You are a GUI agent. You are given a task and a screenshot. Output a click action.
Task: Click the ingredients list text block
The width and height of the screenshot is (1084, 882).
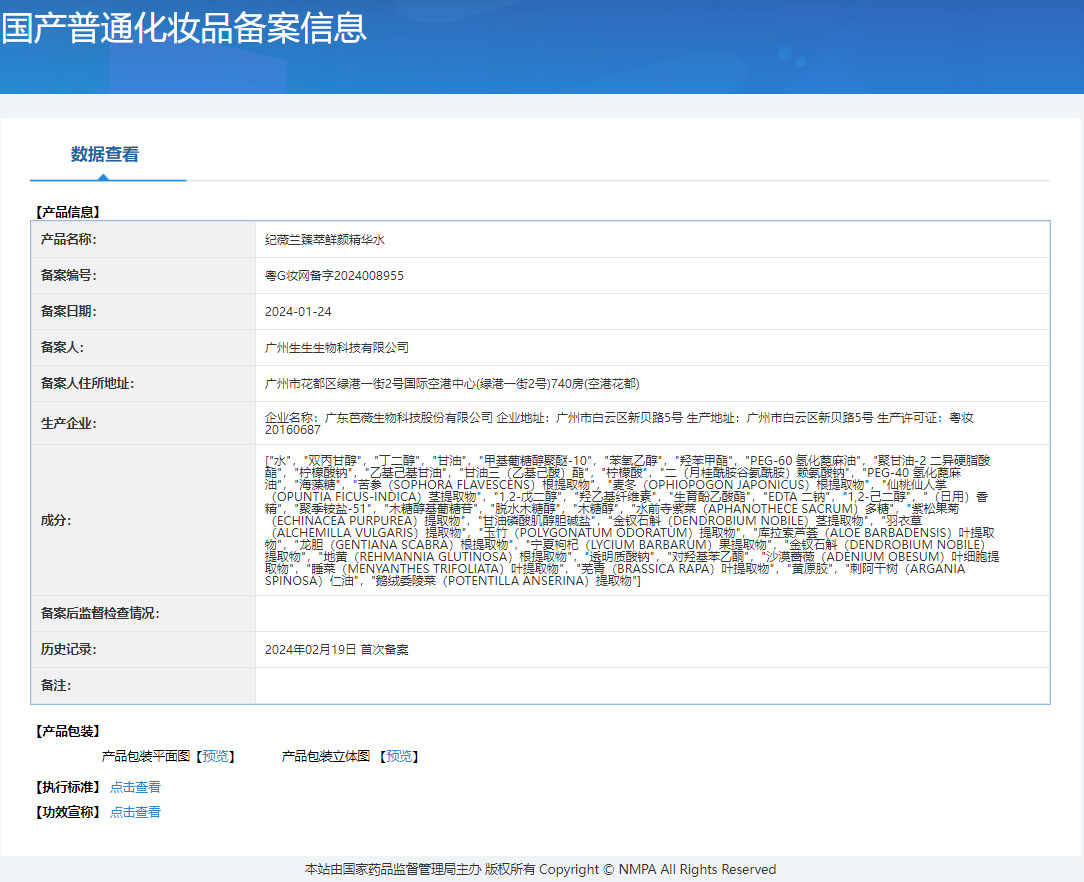tap(630, 520)
